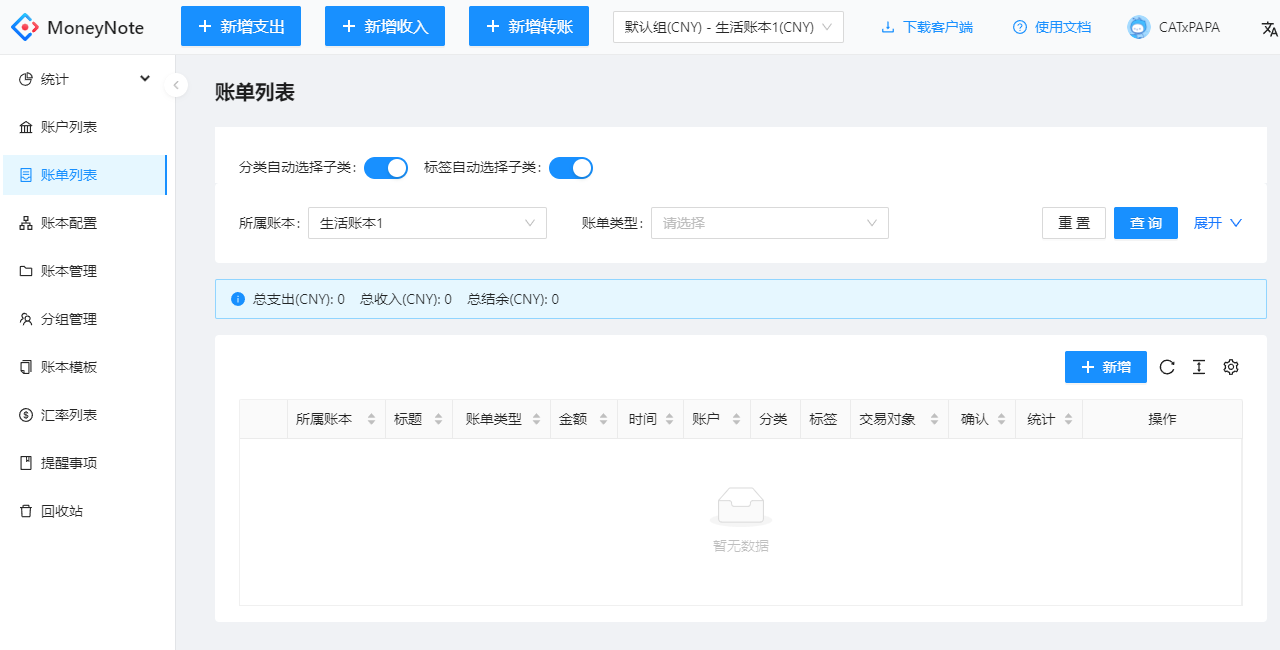The width and height of the screenshot is (1280, 650).
Task: Open 账本配置 in sidebar
Action: [84, 223]
